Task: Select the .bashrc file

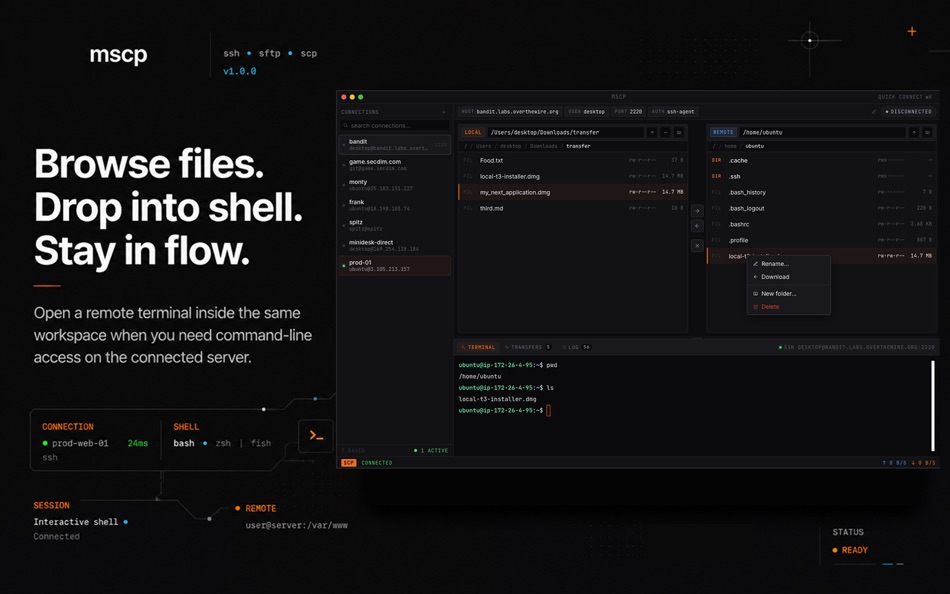Action: tap(822, 224)
